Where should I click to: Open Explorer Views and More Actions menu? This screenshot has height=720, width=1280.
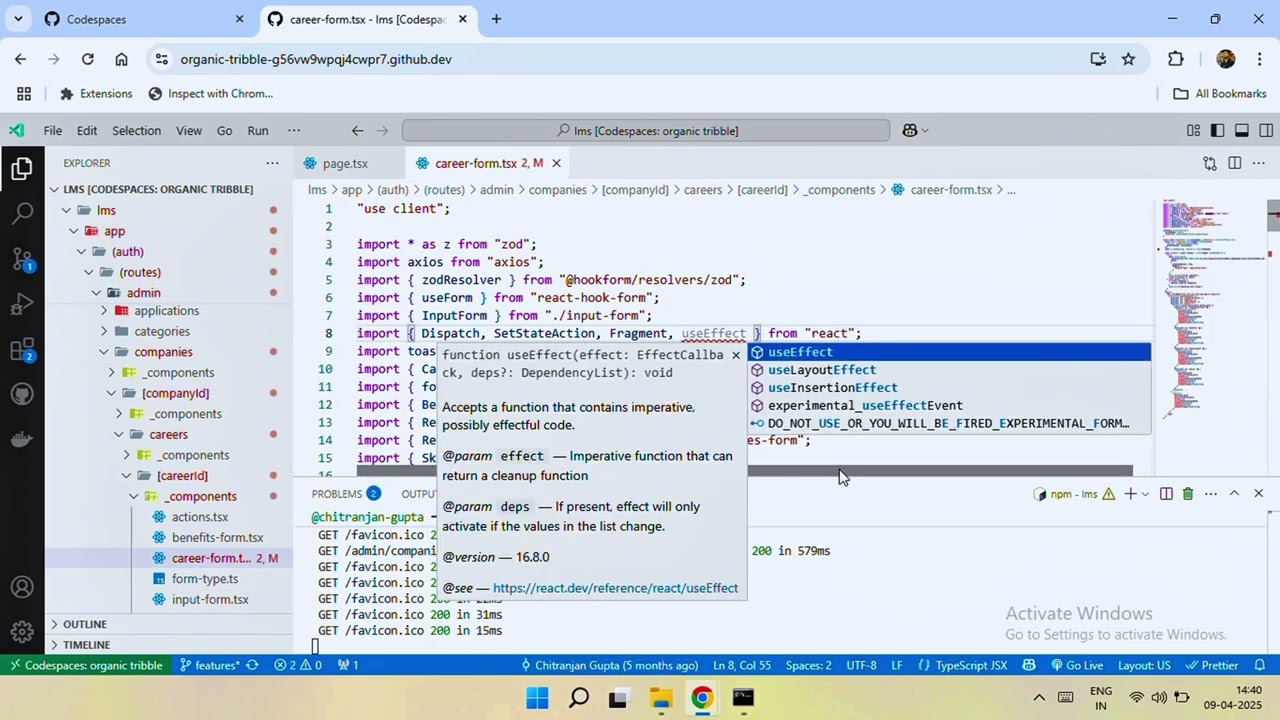coord(272,163)
